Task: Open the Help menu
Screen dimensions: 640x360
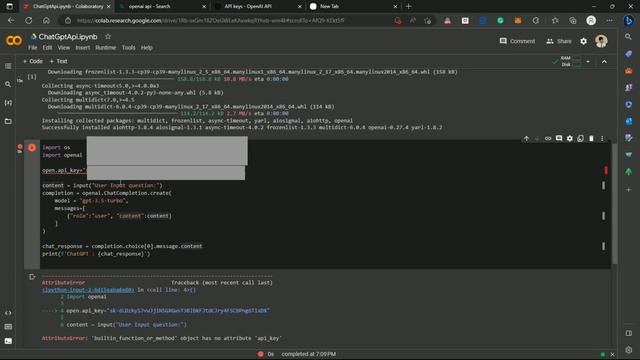Action: click(147, 48)
